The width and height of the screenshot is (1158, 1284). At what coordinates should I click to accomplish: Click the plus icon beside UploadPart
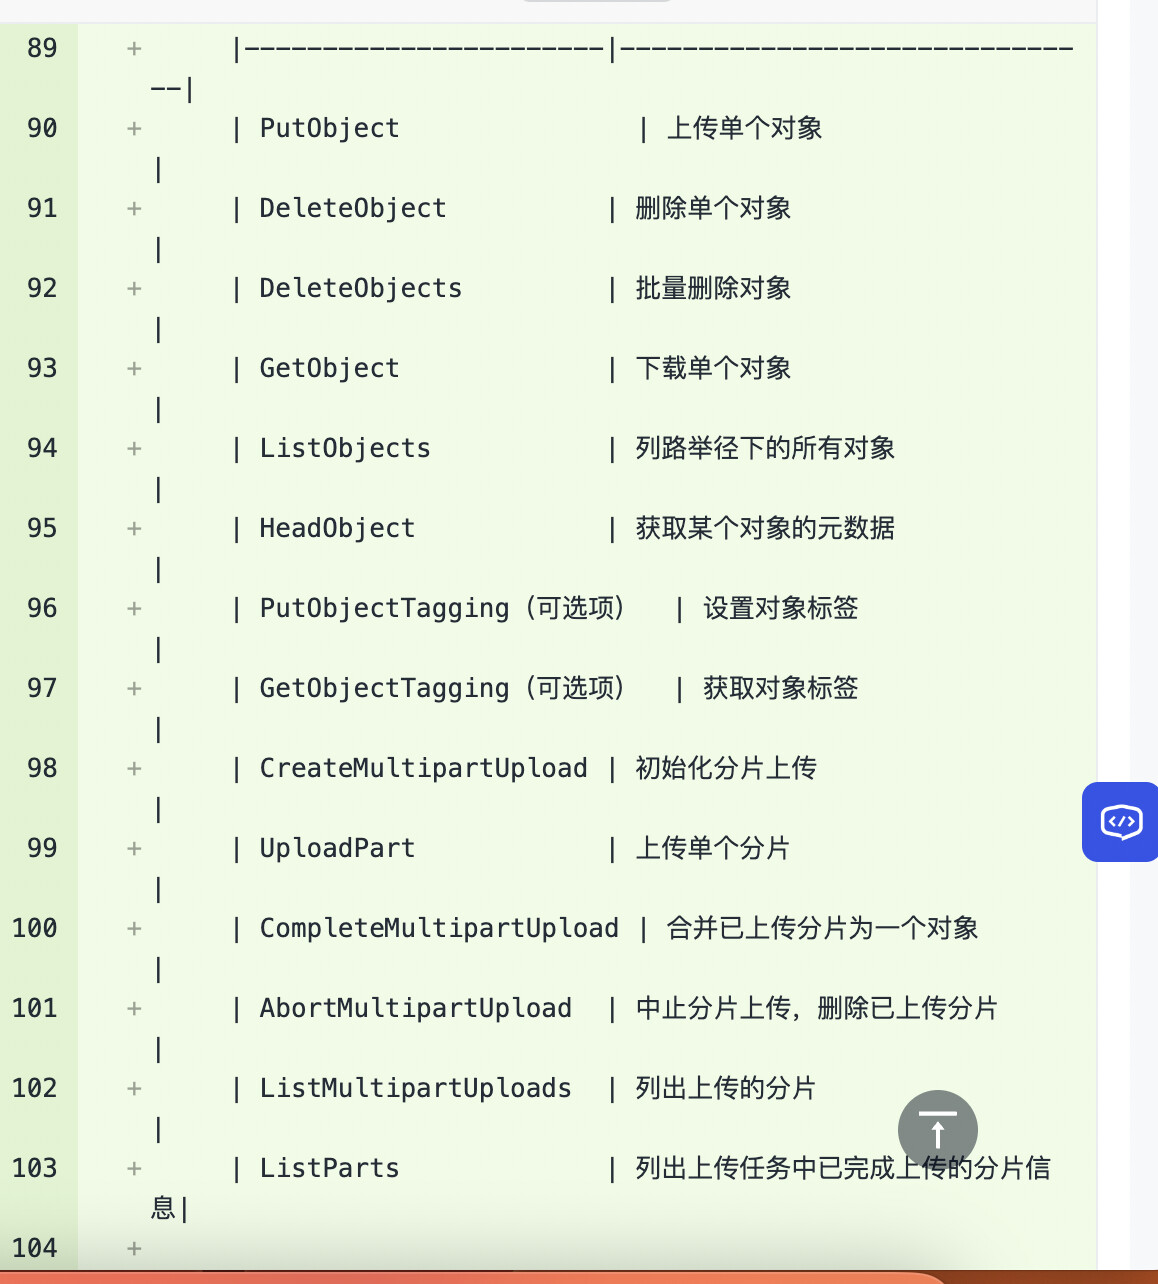click(x=133, y=848)
